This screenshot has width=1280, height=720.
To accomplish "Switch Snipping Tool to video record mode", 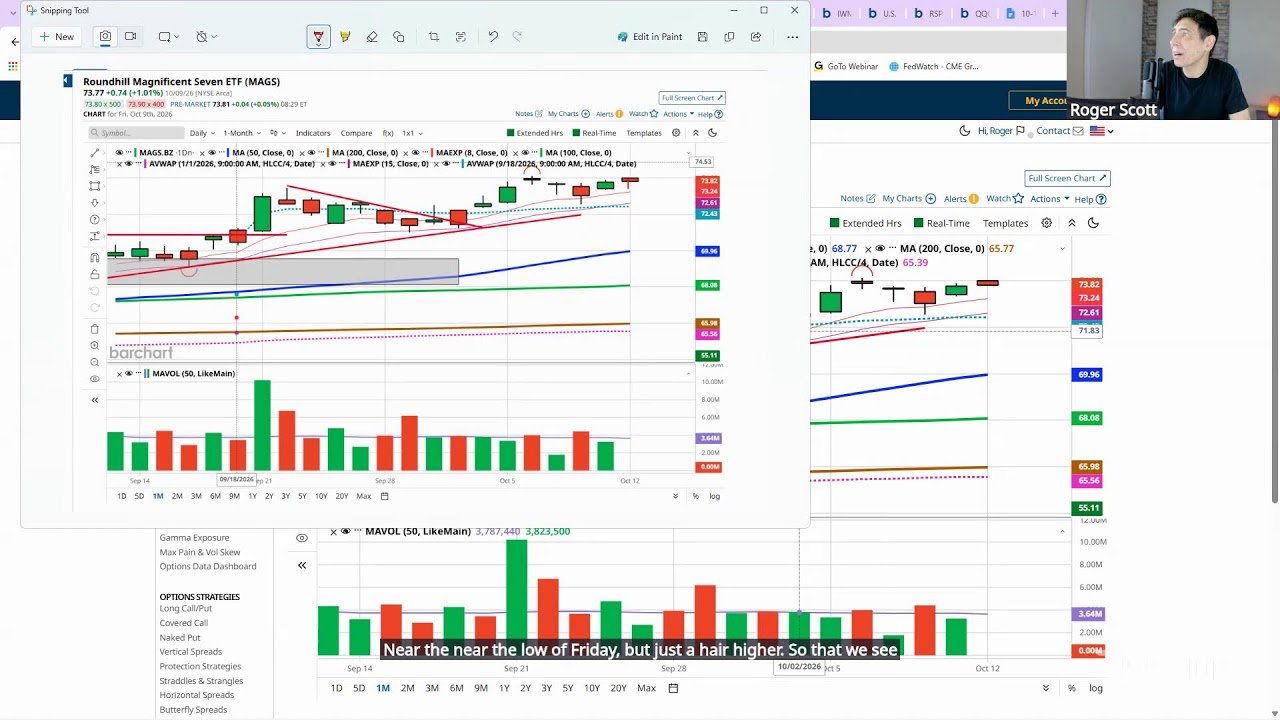I will coord(130,37).
